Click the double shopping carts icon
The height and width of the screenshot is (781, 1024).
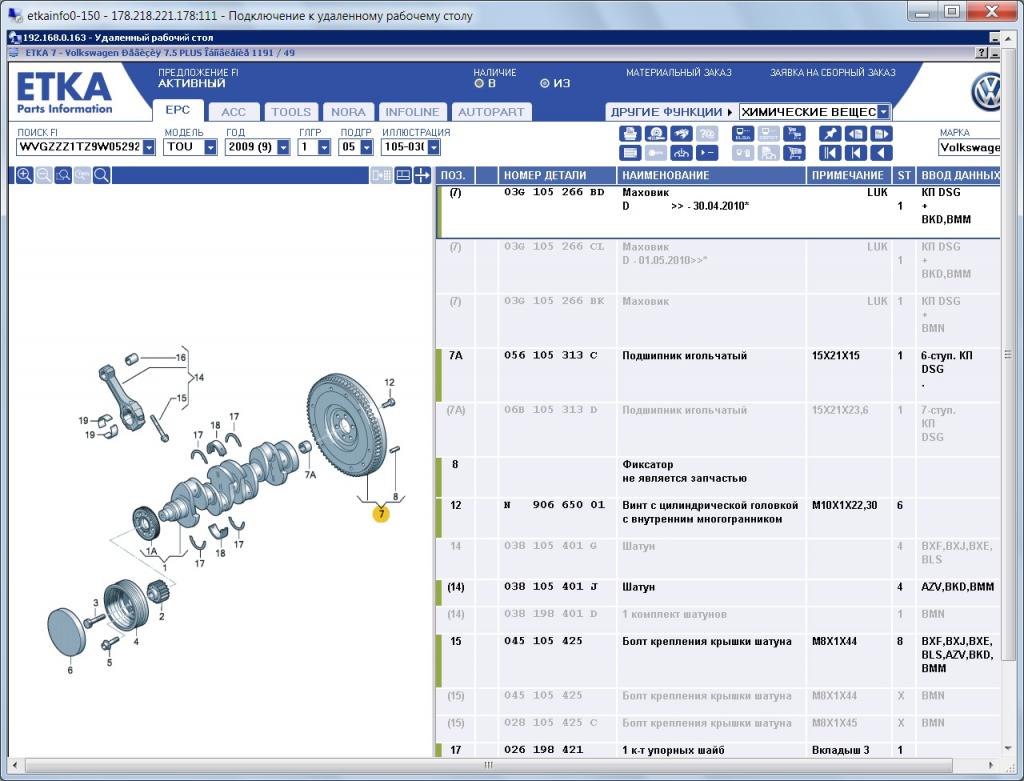tap(793, 134)
